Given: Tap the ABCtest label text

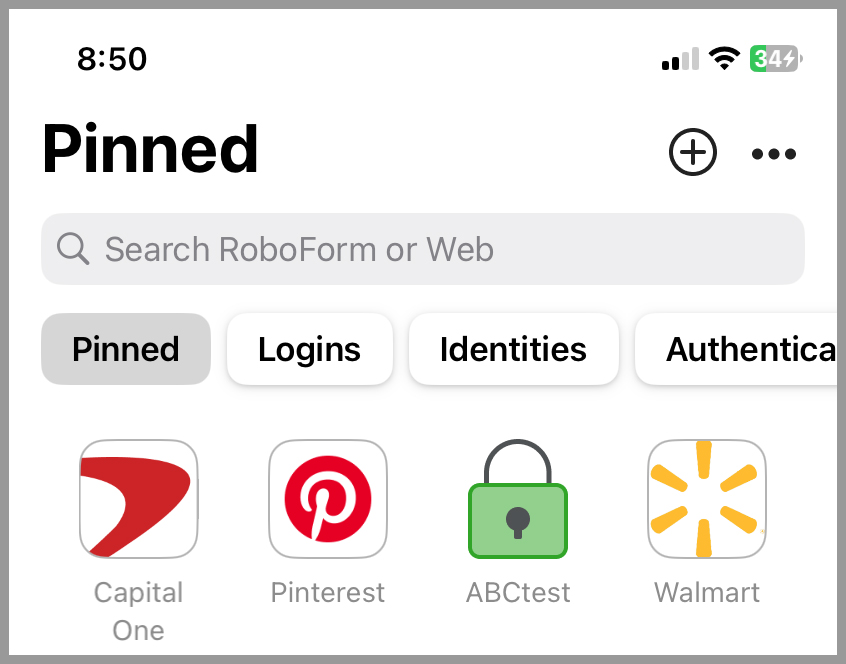Looking at the screenshot, I should pyautogui.click(x=518, y=593).
